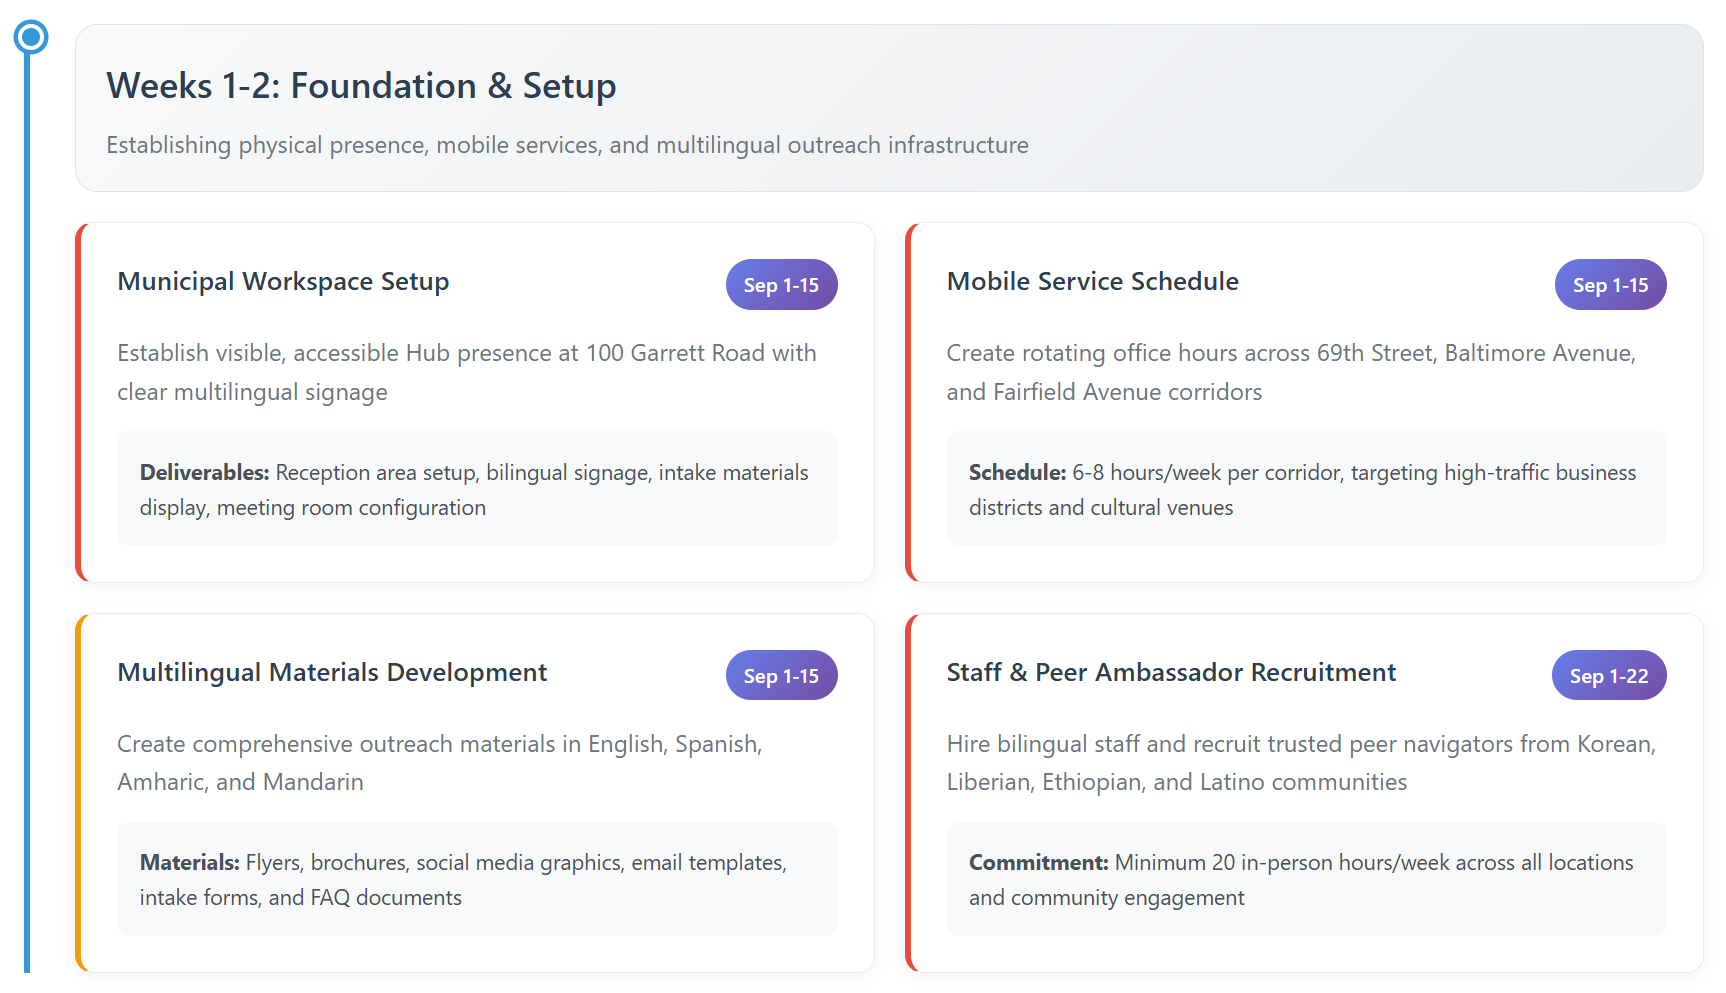
Task: Select the Materials box listing flyers and brochures
Action: 476,880
